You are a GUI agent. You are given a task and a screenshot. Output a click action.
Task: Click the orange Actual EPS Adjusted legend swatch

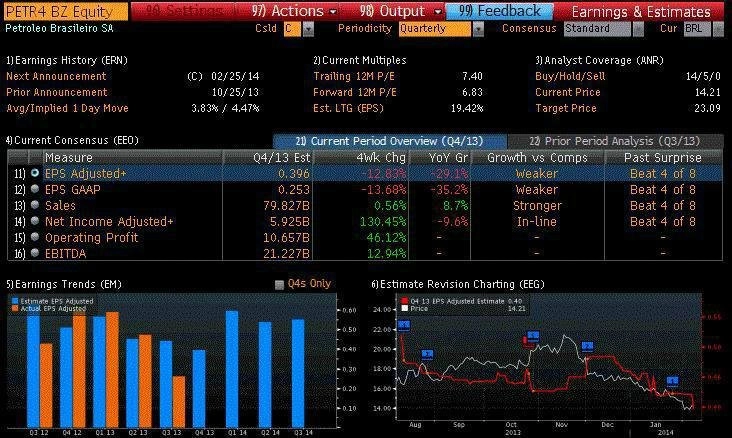coord(15,308)
